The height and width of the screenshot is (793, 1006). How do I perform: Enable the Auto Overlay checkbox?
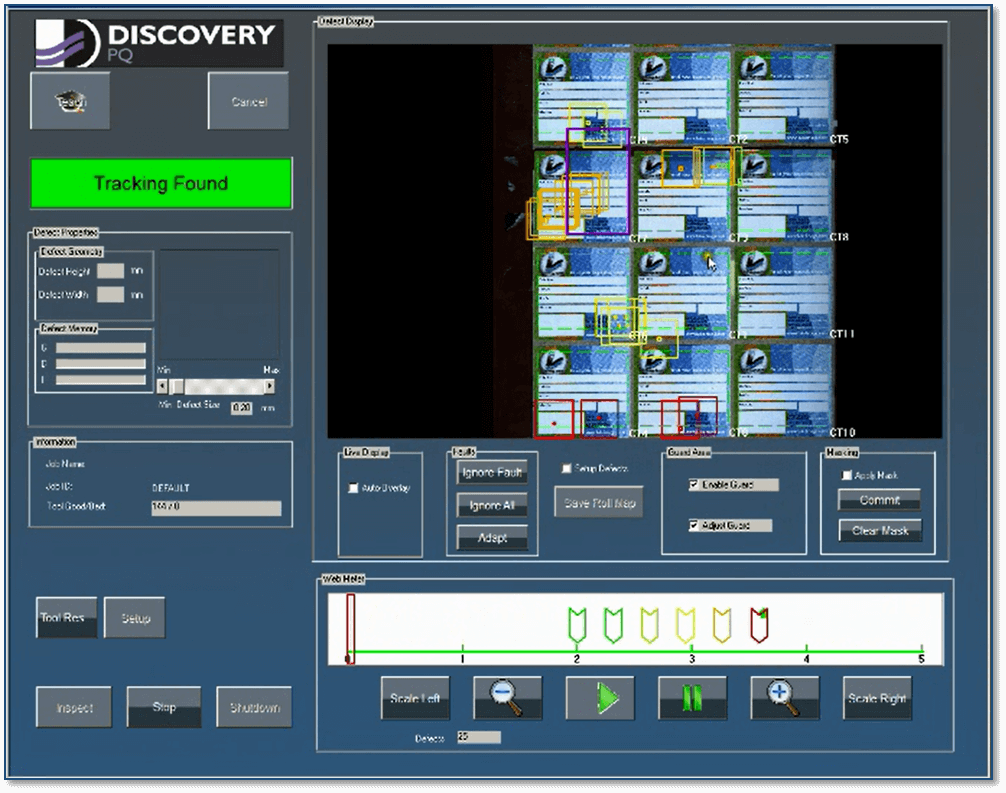352,488
